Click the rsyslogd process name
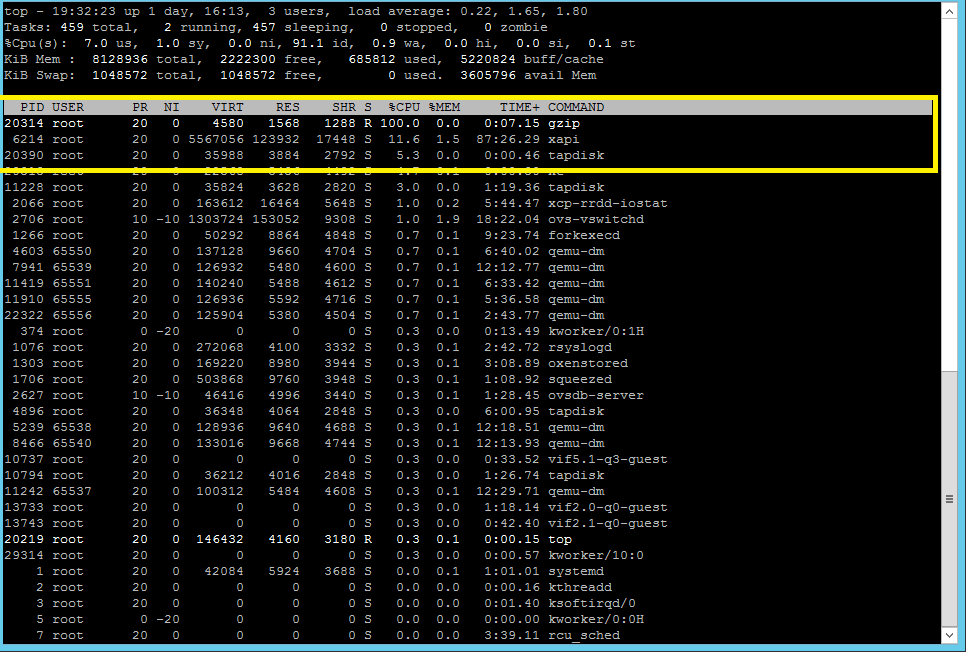 click(x=579, y=347)
